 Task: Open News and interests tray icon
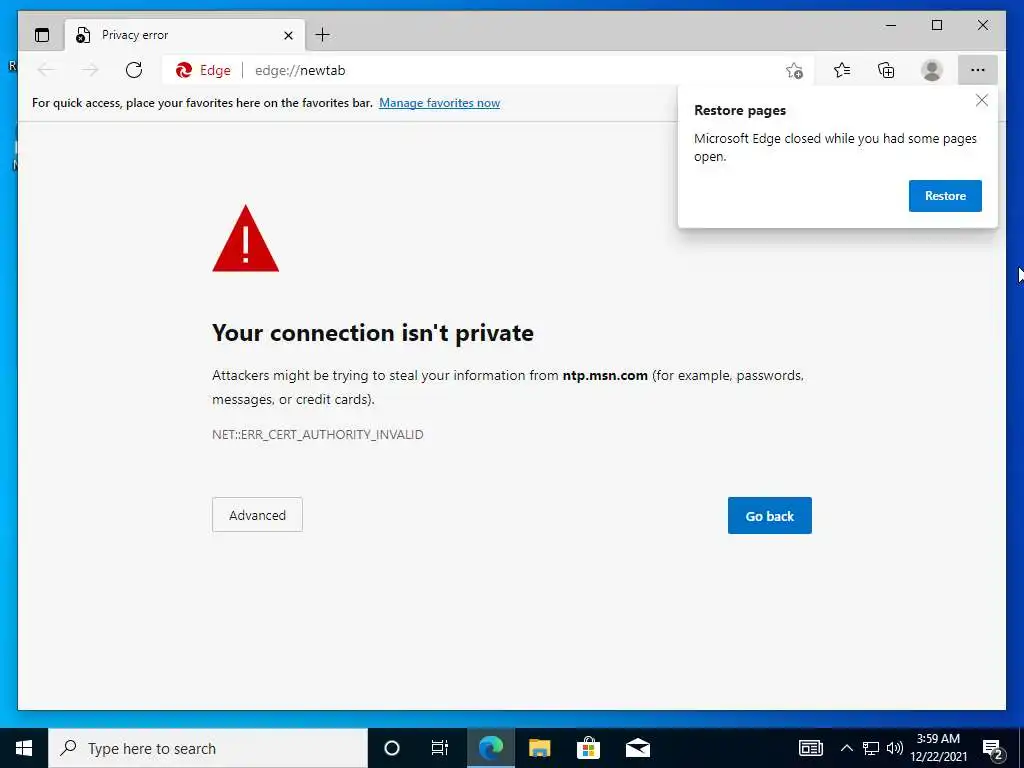[x=811, y=748]
